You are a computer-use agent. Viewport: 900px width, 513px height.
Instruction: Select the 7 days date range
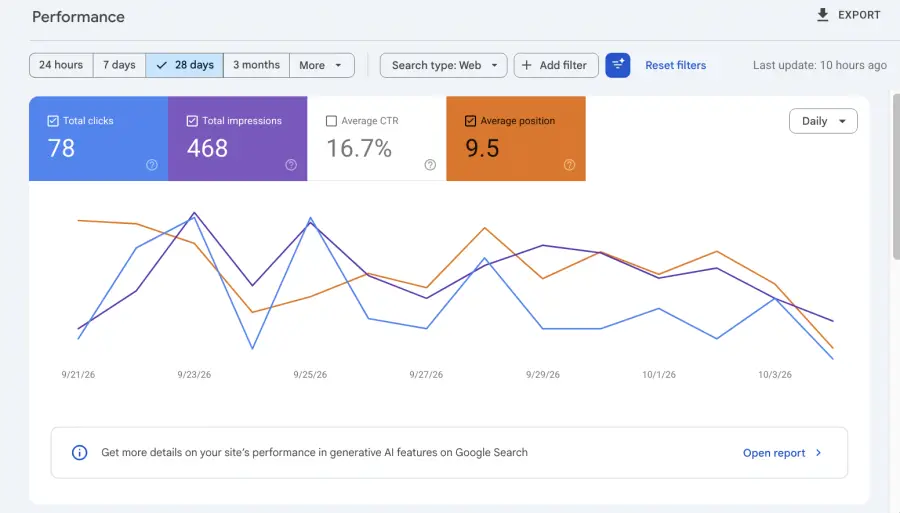119,65
